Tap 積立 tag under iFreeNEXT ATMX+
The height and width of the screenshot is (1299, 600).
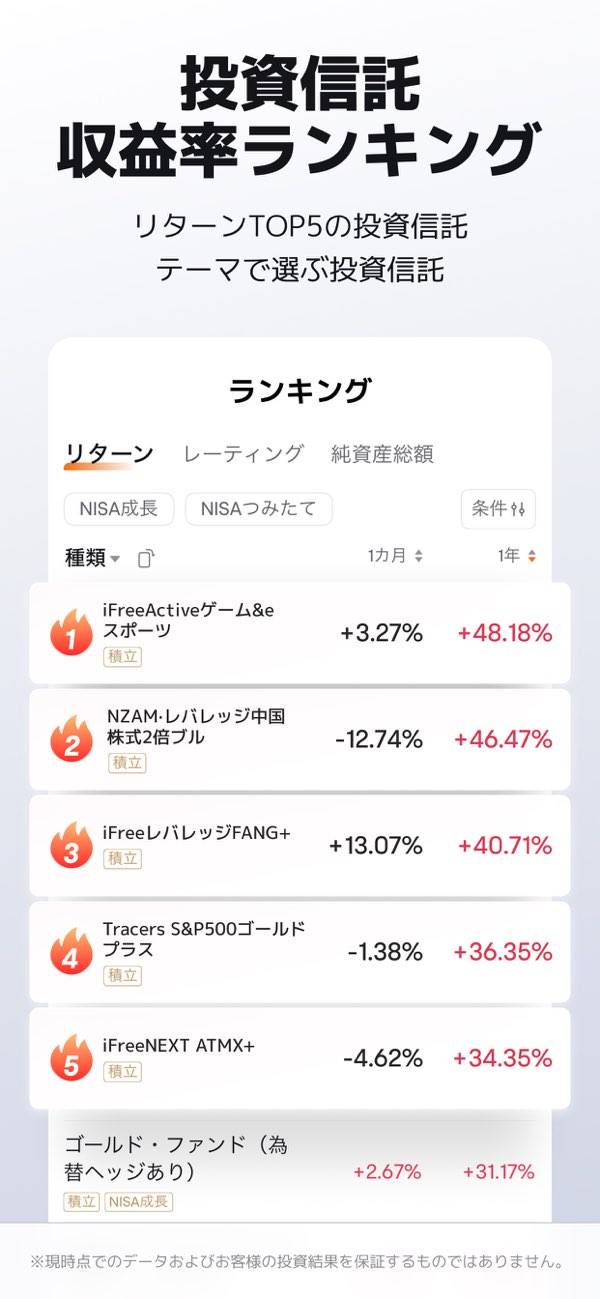[123, 1072]
